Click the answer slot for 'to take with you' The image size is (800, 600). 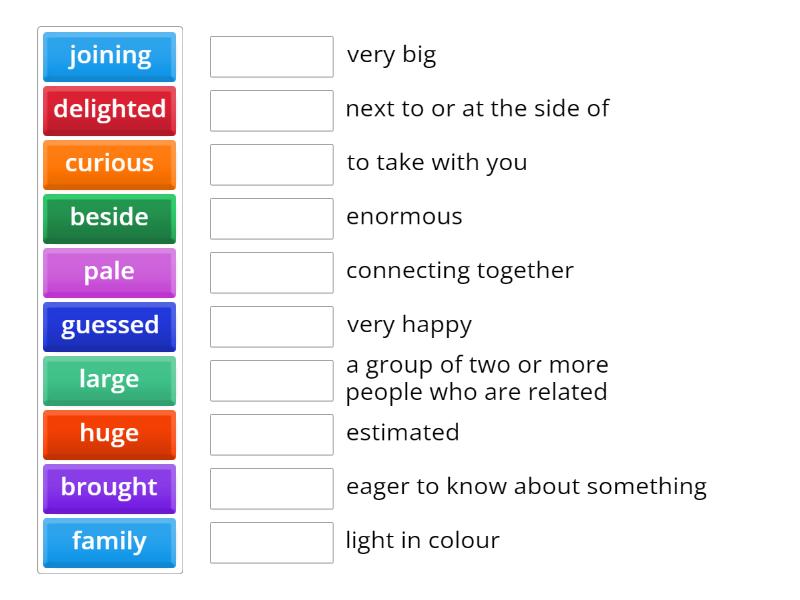coord(271,165)
